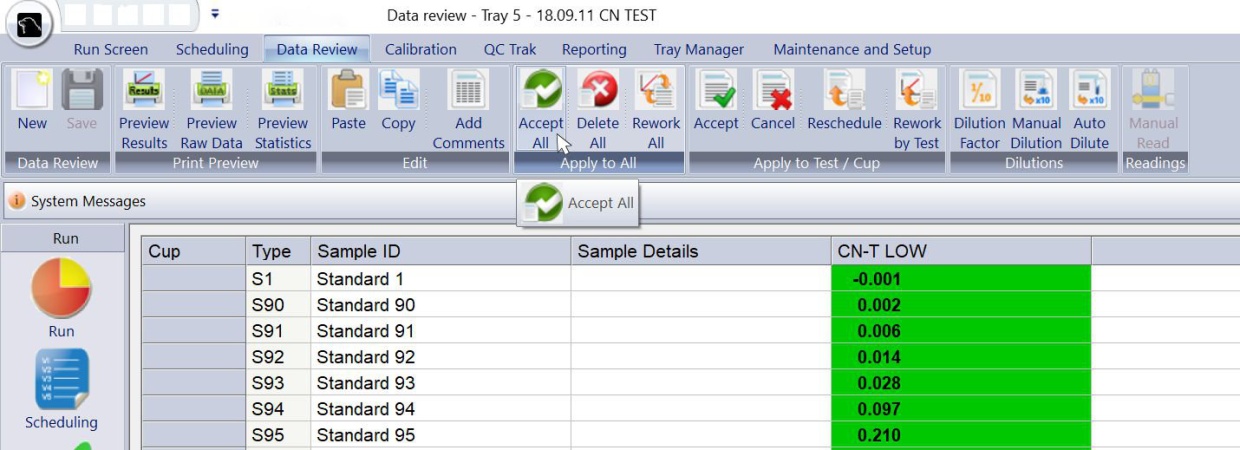1240x450 pixels.
Task: Select the Standard 92 sample row
Action: tap(366, 357)
